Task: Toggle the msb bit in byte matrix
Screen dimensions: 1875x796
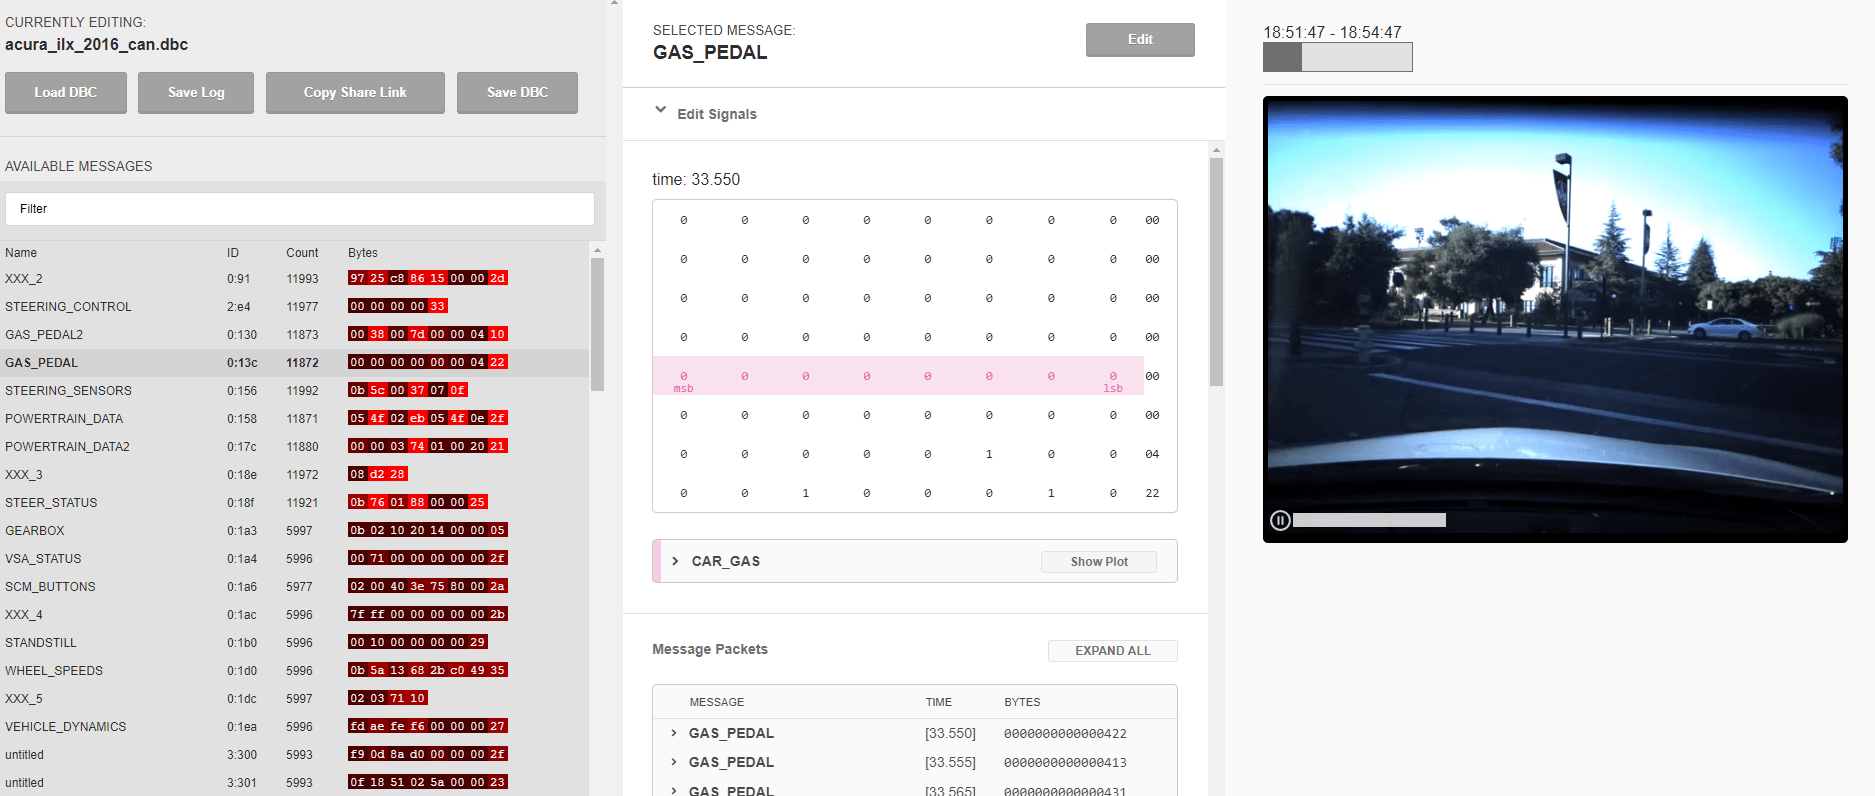Action: click(683, 377)
